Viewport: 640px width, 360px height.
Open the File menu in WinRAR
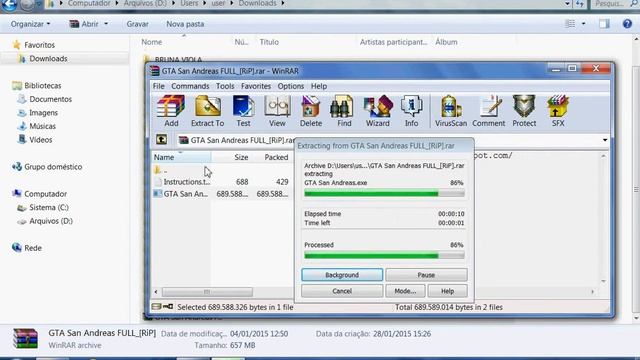click(158, 86)
